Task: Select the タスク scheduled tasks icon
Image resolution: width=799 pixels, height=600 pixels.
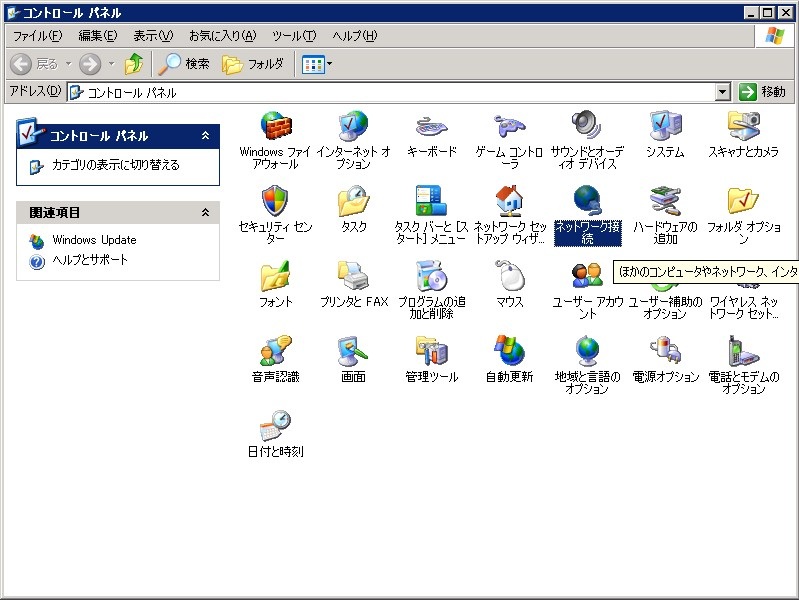Action: coord(353,201)
